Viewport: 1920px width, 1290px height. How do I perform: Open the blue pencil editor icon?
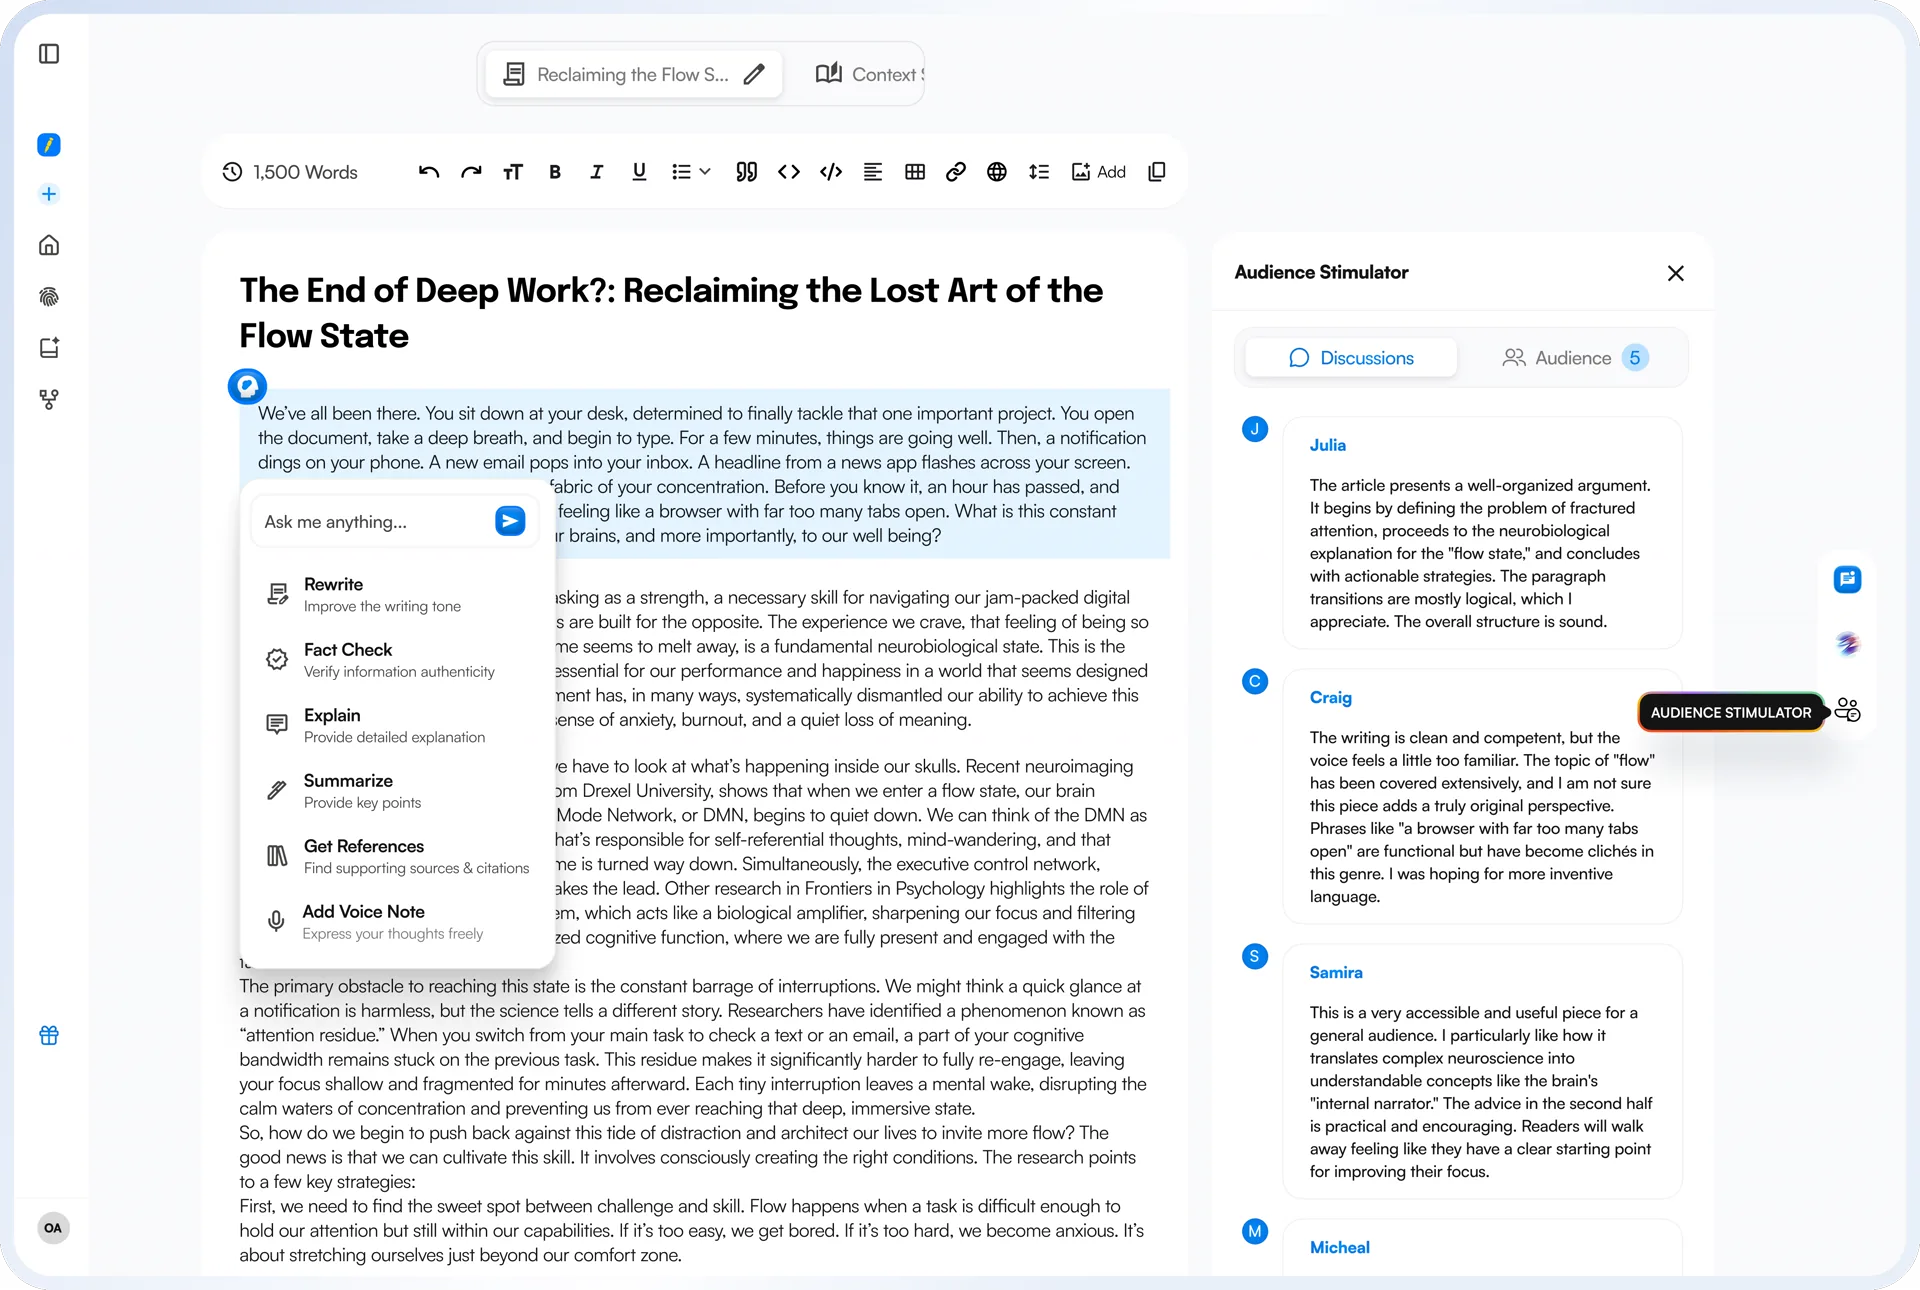pos(49,145)
